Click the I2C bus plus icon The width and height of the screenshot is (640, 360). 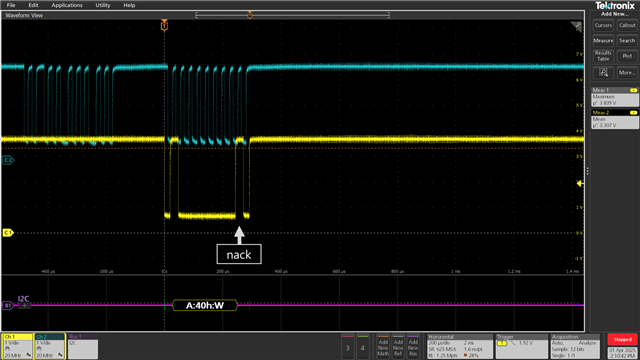point(24,305)
